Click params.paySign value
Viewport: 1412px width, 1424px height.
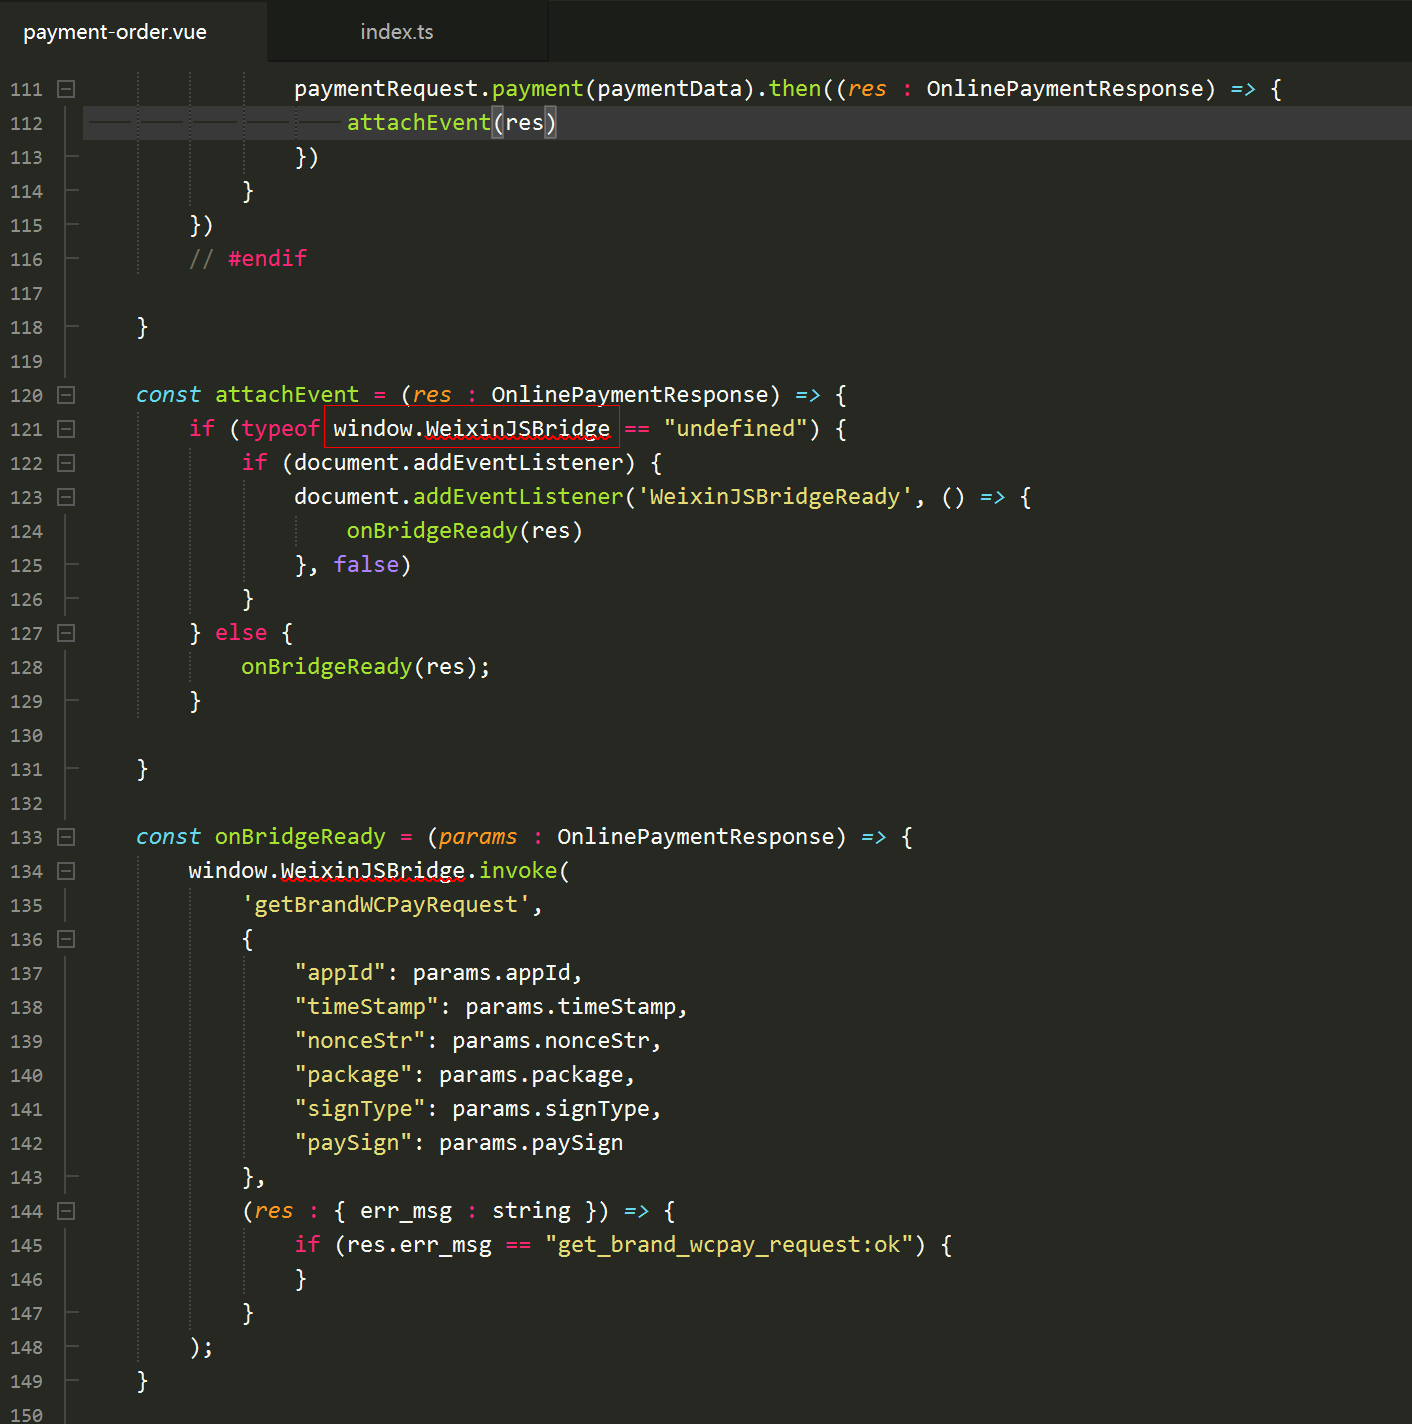tap(531, 1143)
